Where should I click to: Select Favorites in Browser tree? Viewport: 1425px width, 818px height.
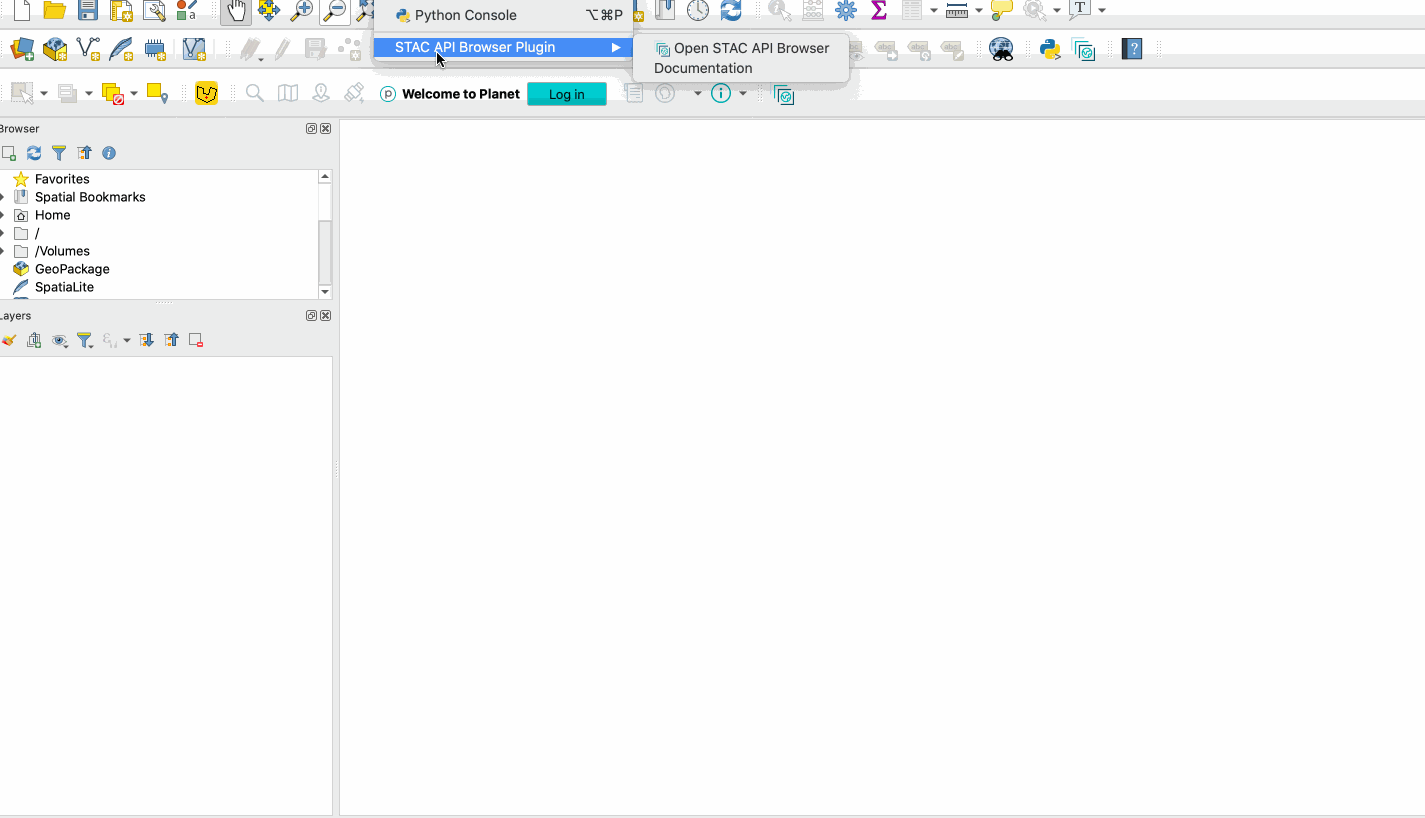62,179
